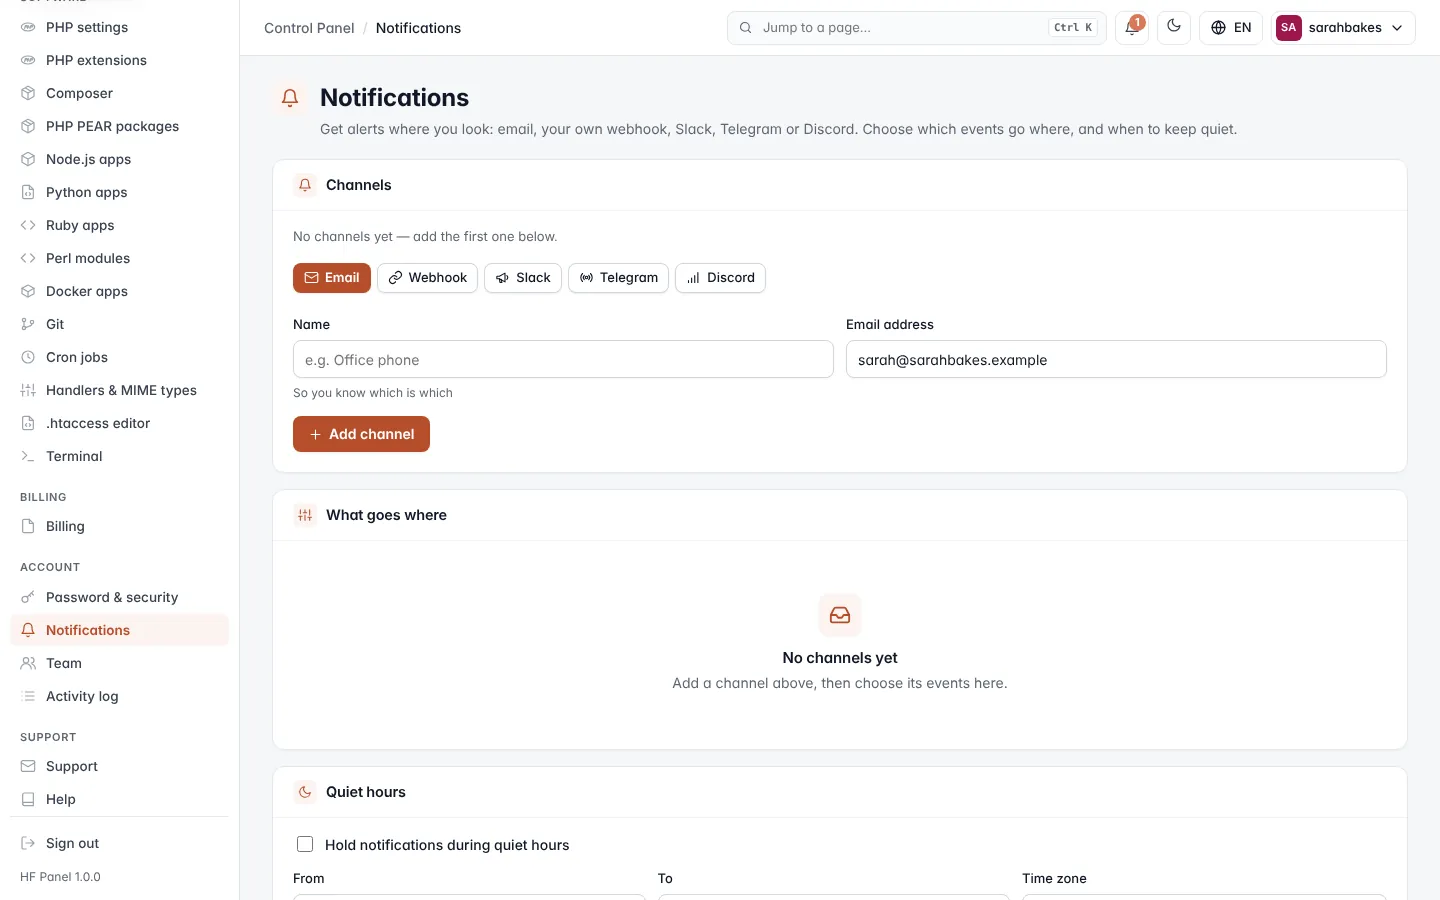The image size is (1440, 900).
Task: Open PHP extensions page
Action: coord(119,60)
